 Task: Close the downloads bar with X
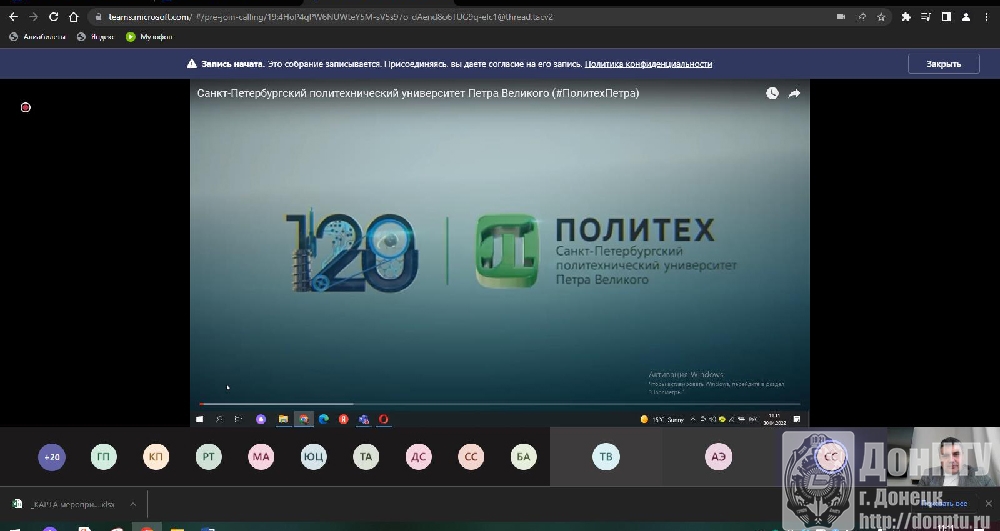coord(988,504)
